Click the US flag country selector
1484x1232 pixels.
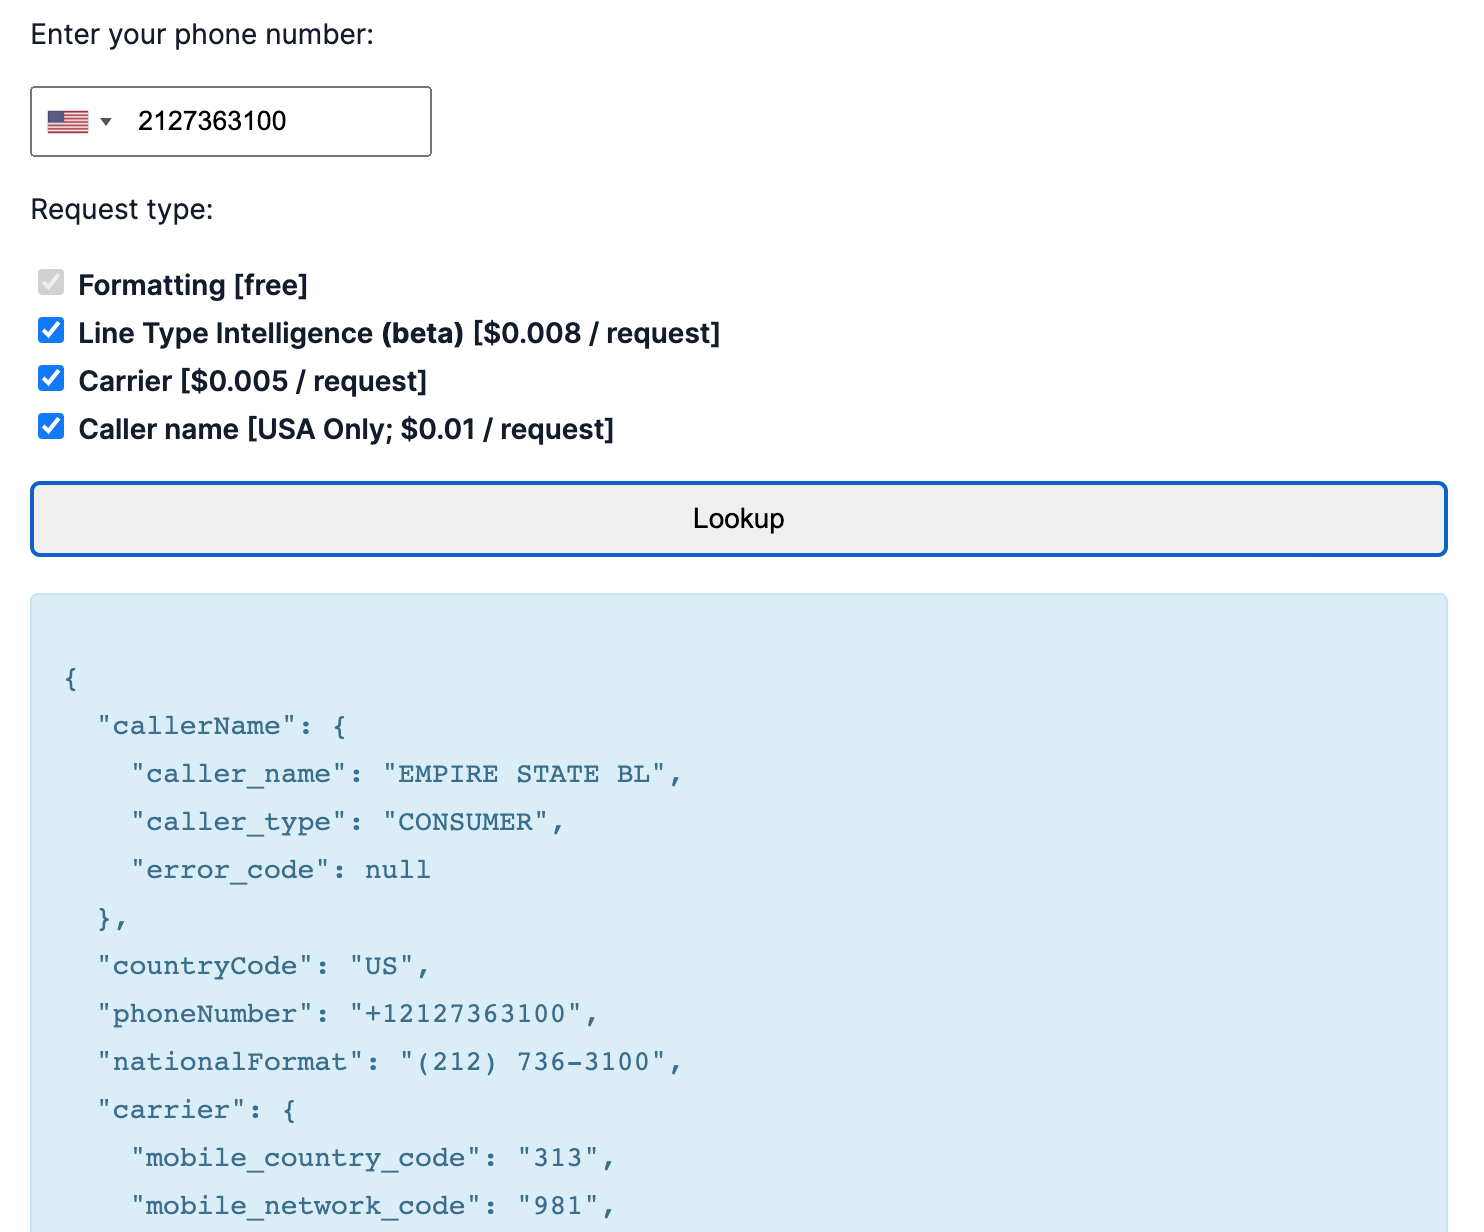[68, 122]
